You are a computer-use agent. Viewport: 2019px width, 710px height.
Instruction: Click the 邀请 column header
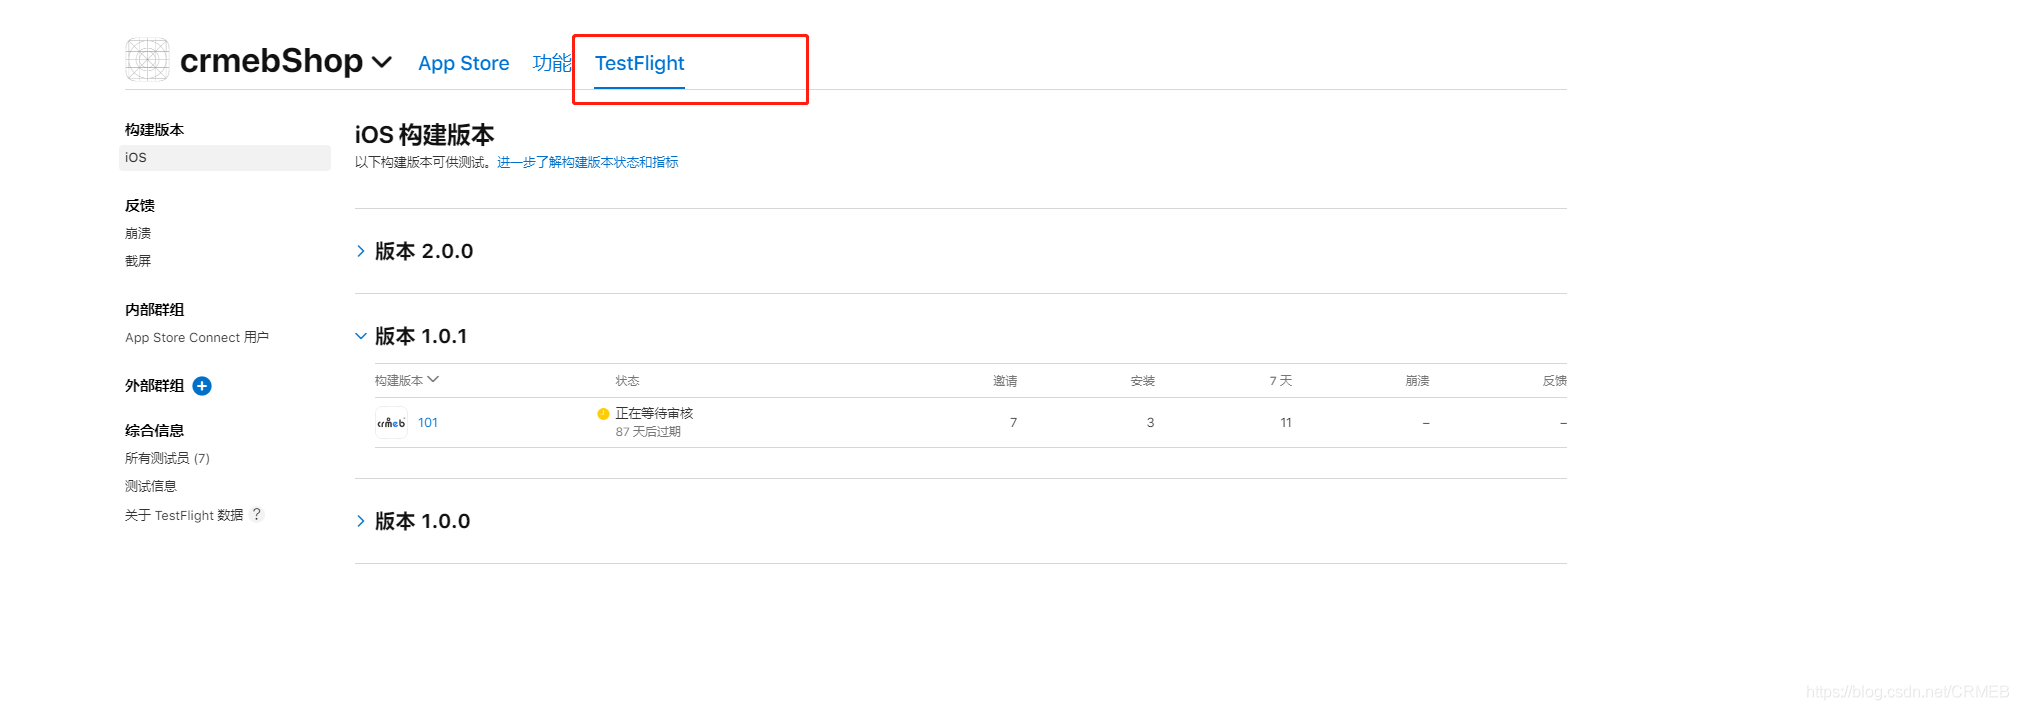tap(1005, 381)
